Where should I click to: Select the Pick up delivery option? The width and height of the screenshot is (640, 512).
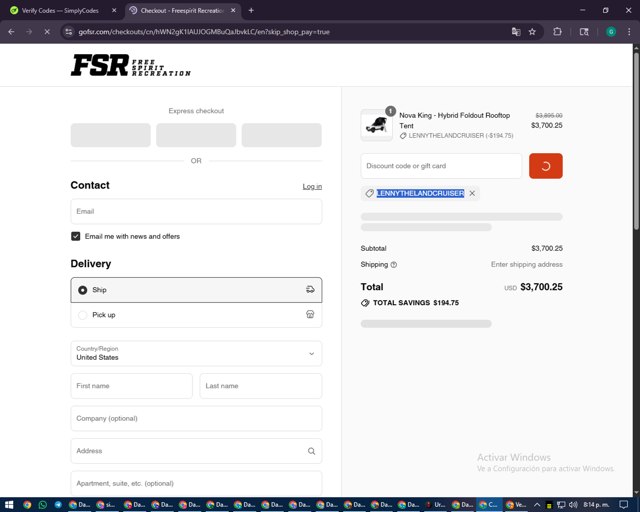click(196, 315)
